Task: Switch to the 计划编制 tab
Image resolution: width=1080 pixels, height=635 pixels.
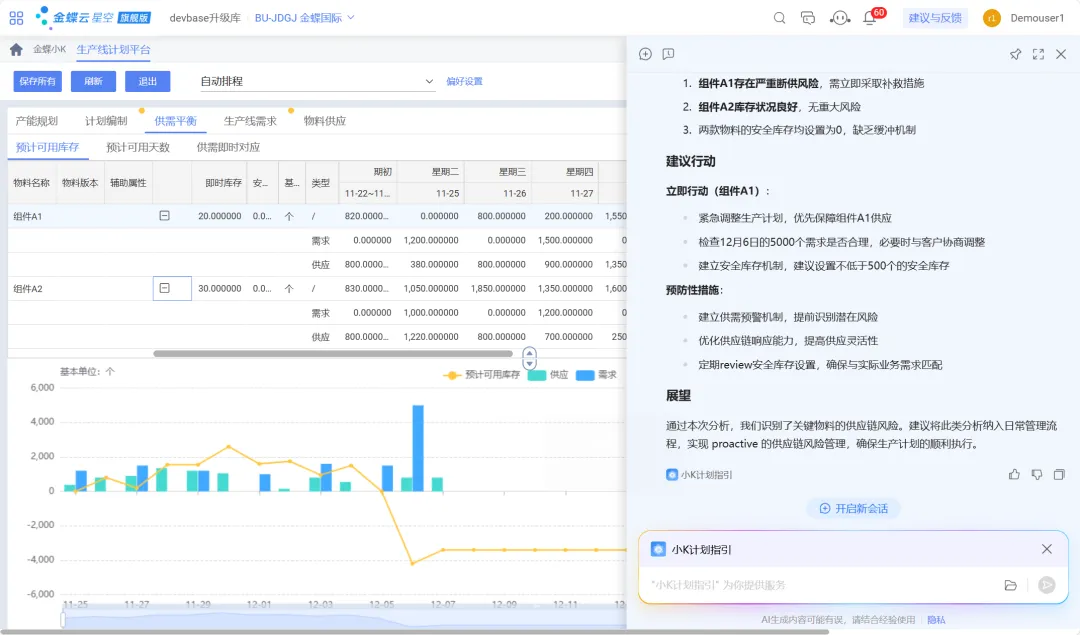Action: [106, 121]
